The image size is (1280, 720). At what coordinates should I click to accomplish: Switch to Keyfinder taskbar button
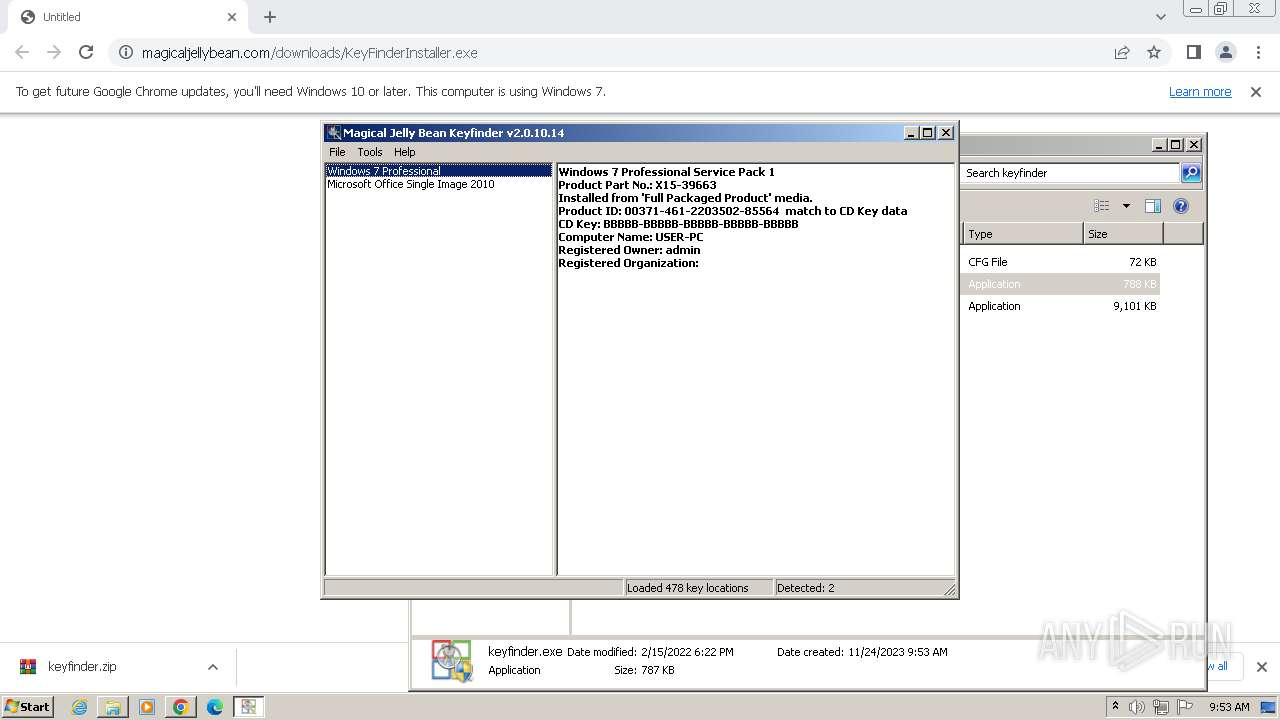[x=248, y=707]
